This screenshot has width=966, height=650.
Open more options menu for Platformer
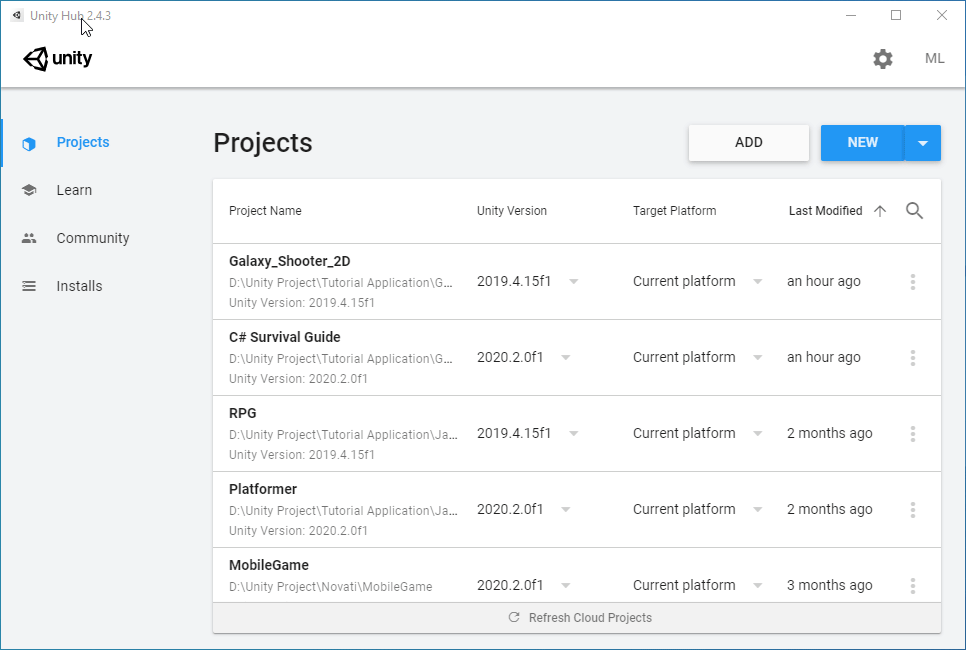point(913,510)
